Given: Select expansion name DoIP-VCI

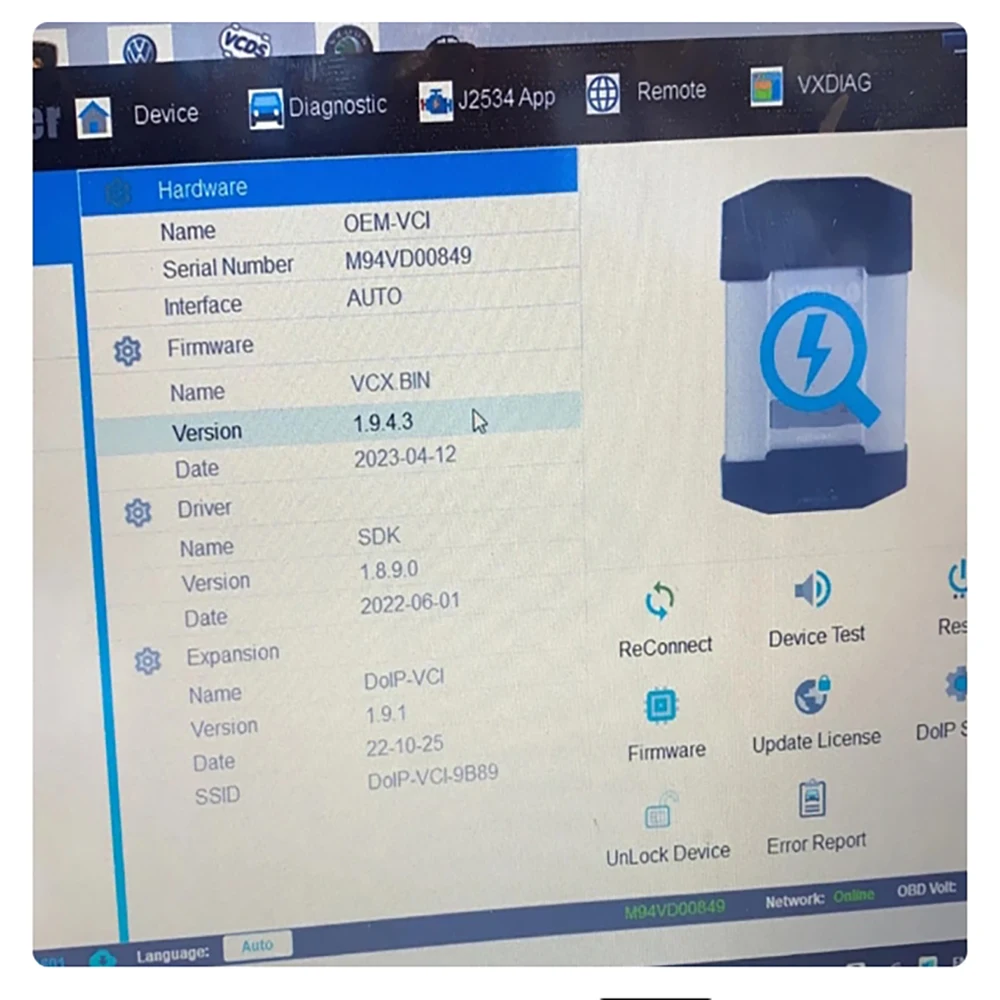Looking at the screenshot, I should [x=404, y=679].
